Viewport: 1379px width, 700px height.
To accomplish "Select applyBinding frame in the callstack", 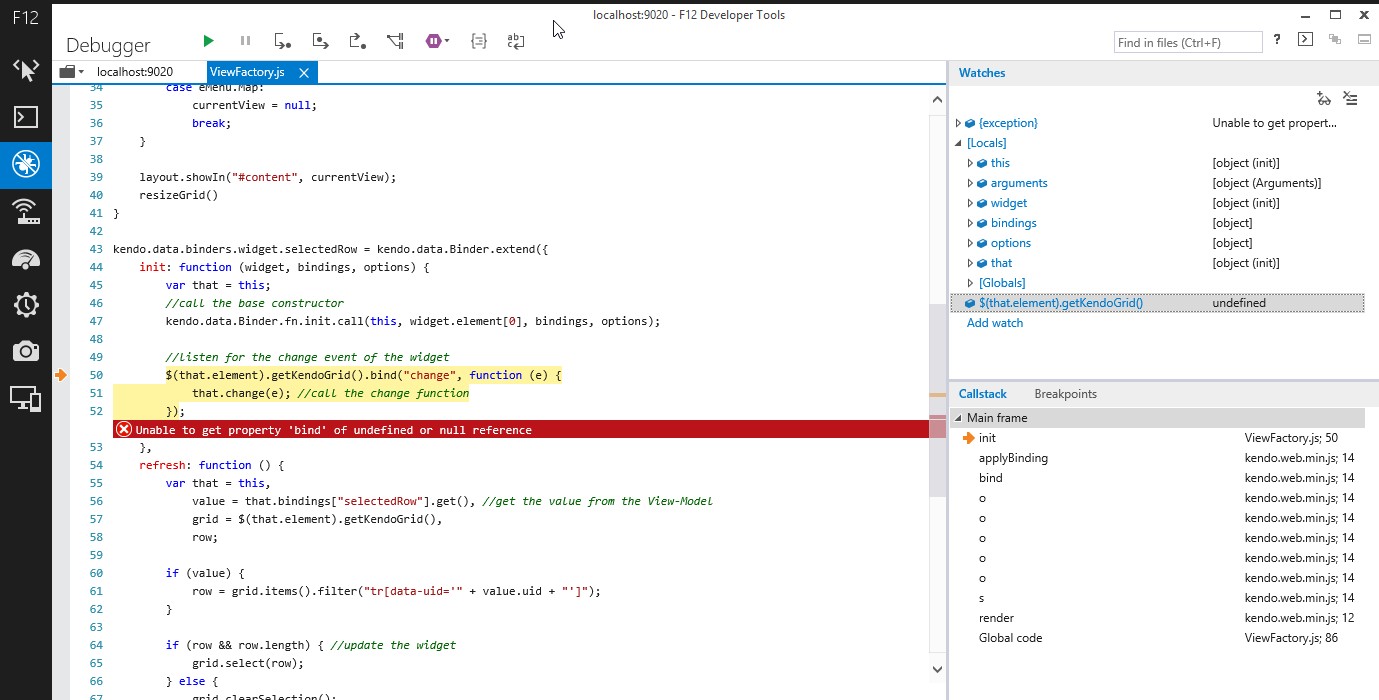I will pos(1013,458).
